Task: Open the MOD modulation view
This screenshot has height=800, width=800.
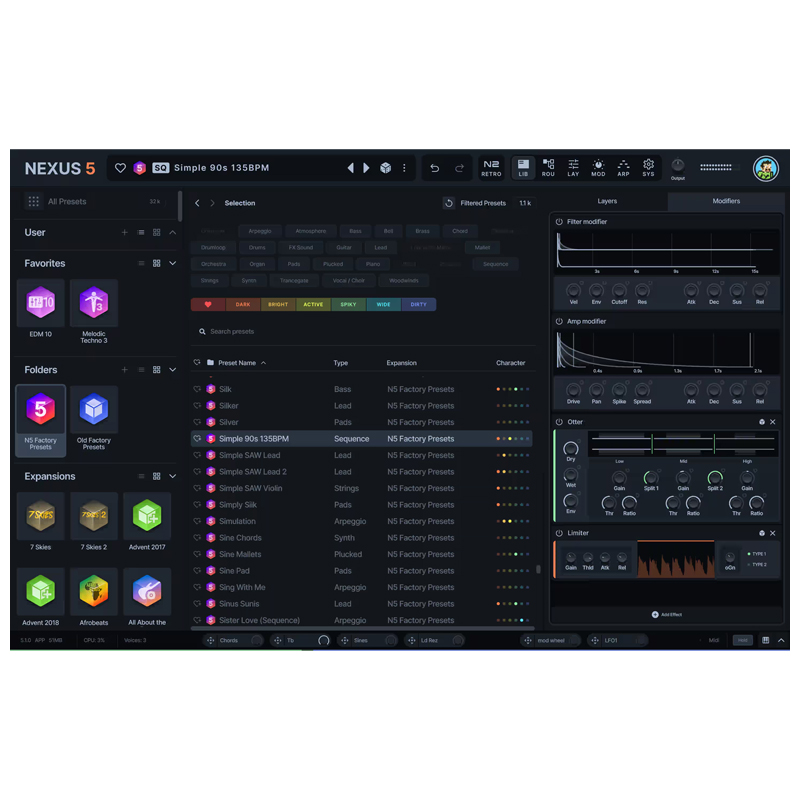Action: (598, 168)
